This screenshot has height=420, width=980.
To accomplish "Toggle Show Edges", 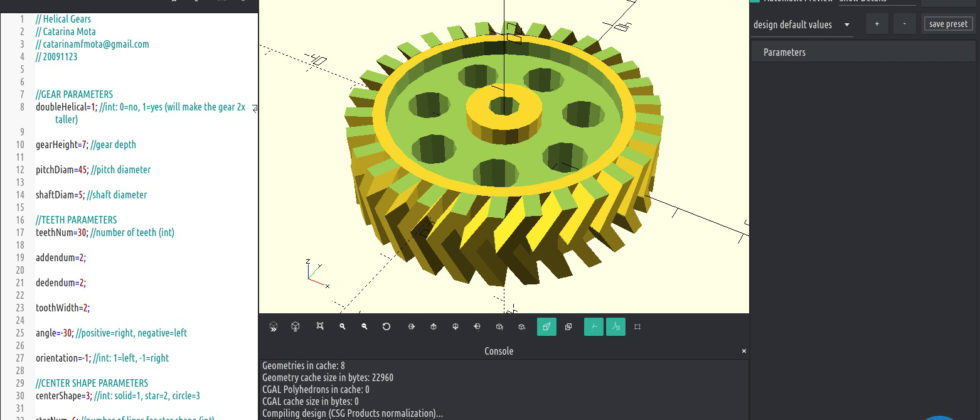I will tap(638, 326).
